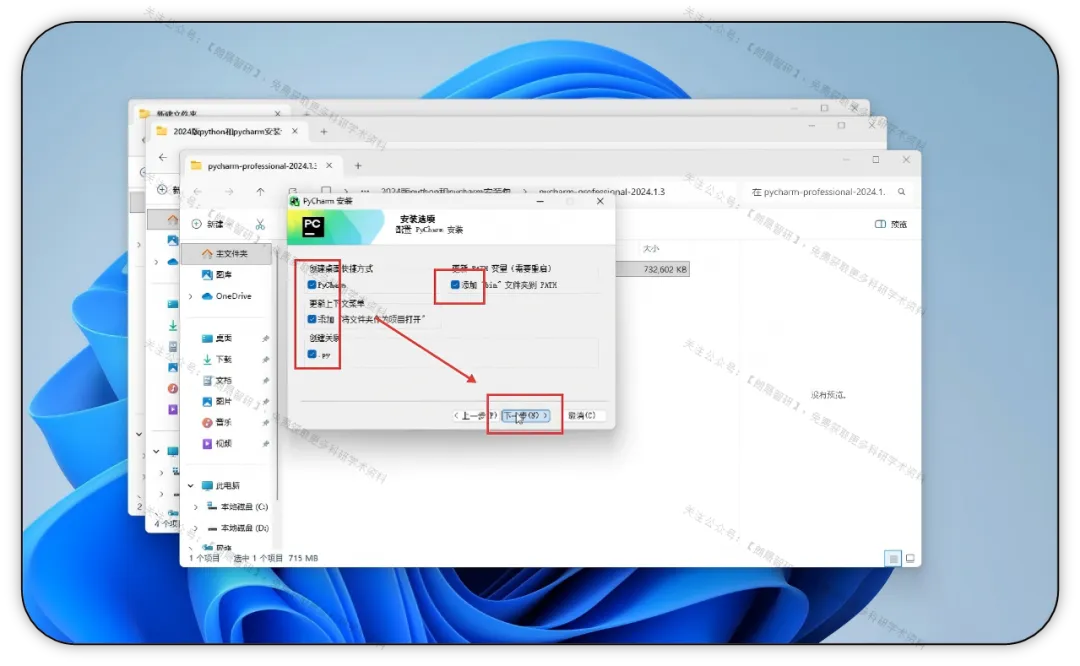Click the cut scissors icon in toolbar
Viewport: 1080px width, 666px height.
(x=260, y=224)
